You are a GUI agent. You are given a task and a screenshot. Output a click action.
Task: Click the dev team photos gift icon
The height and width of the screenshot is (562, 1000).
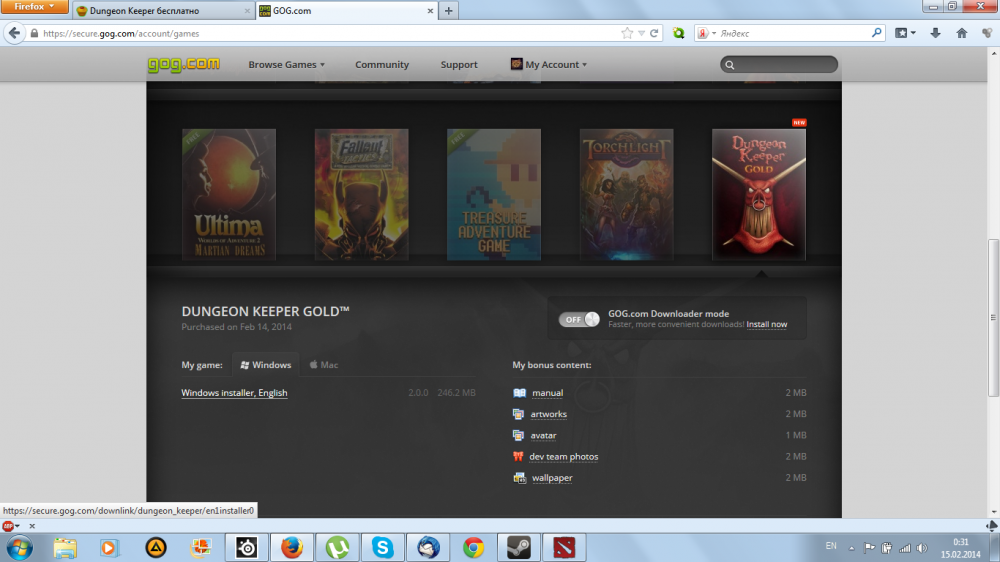pyautogui.click(x=518, y=457)
